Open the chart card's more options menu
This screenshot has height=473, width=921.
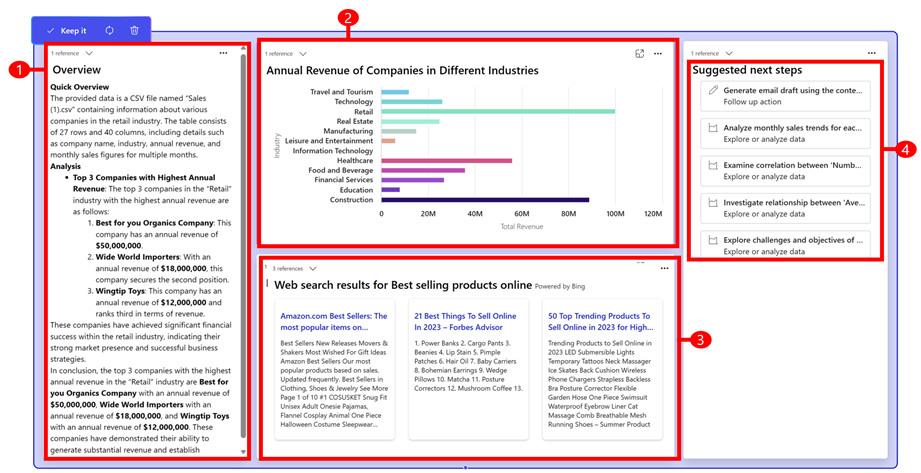pos(658,54)
